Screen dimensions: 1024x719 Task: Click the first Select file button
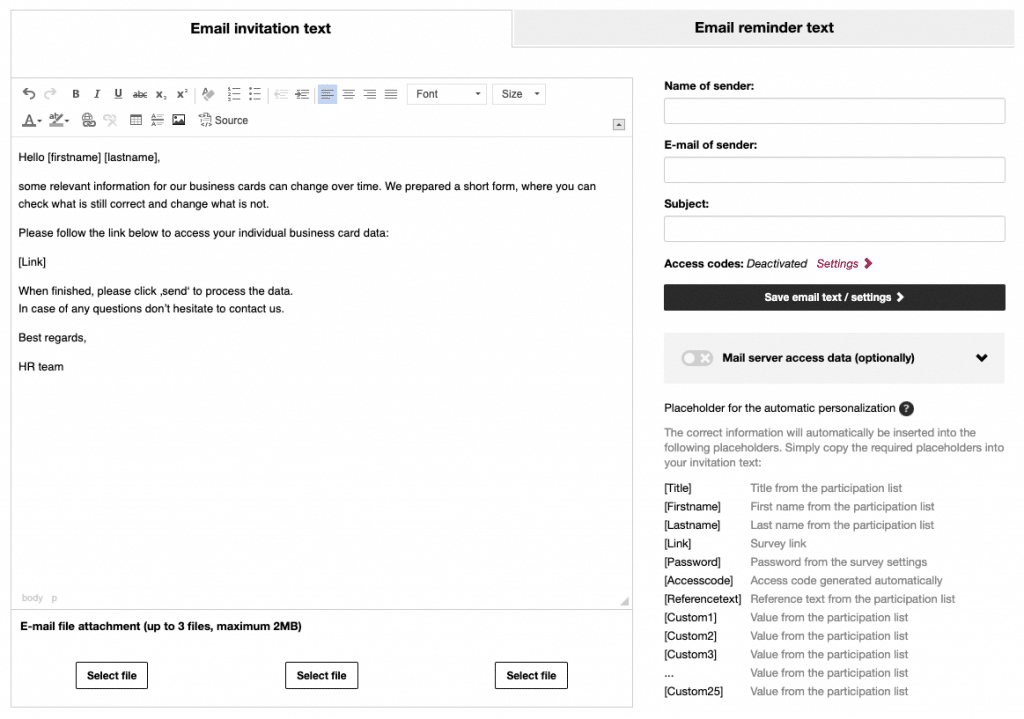(x=112, y=675)
